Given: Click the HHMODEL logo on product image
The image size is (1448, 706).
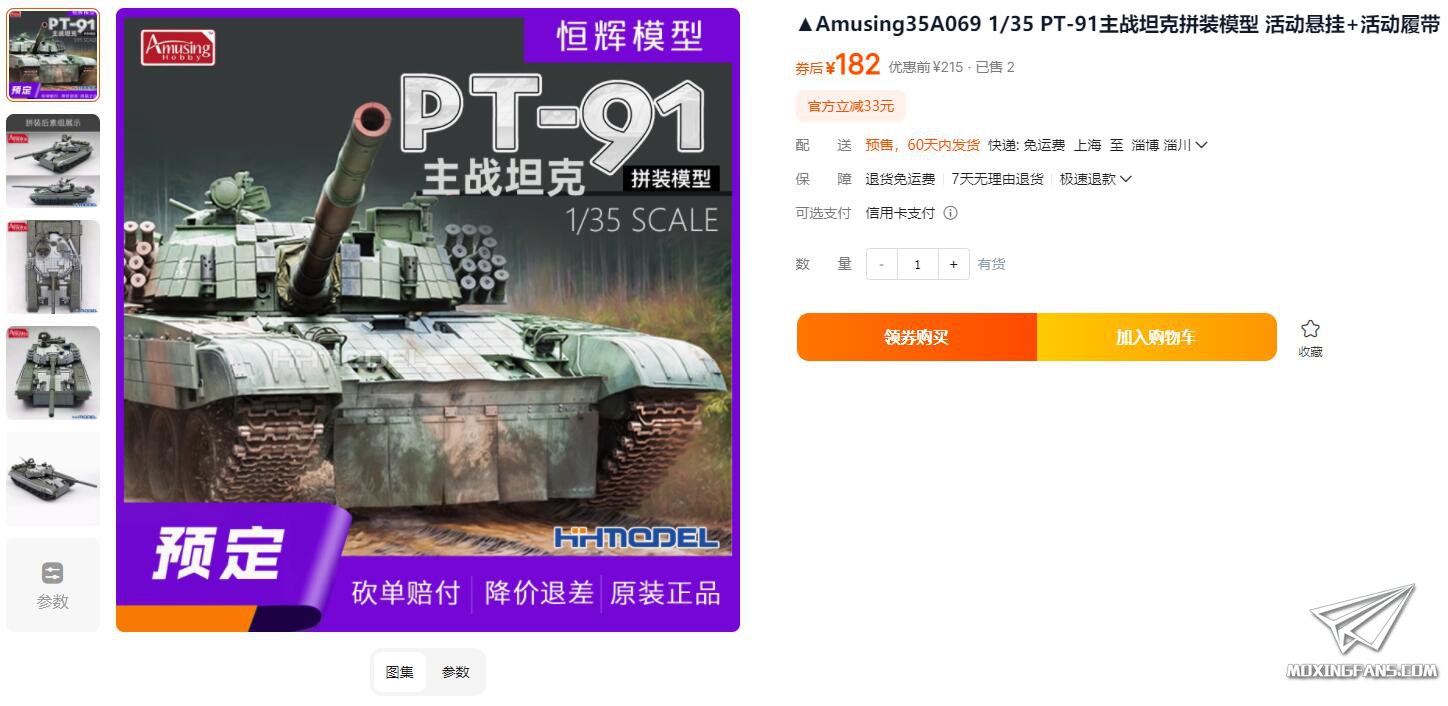Looking at the screenshot, I should pos(636,538).
